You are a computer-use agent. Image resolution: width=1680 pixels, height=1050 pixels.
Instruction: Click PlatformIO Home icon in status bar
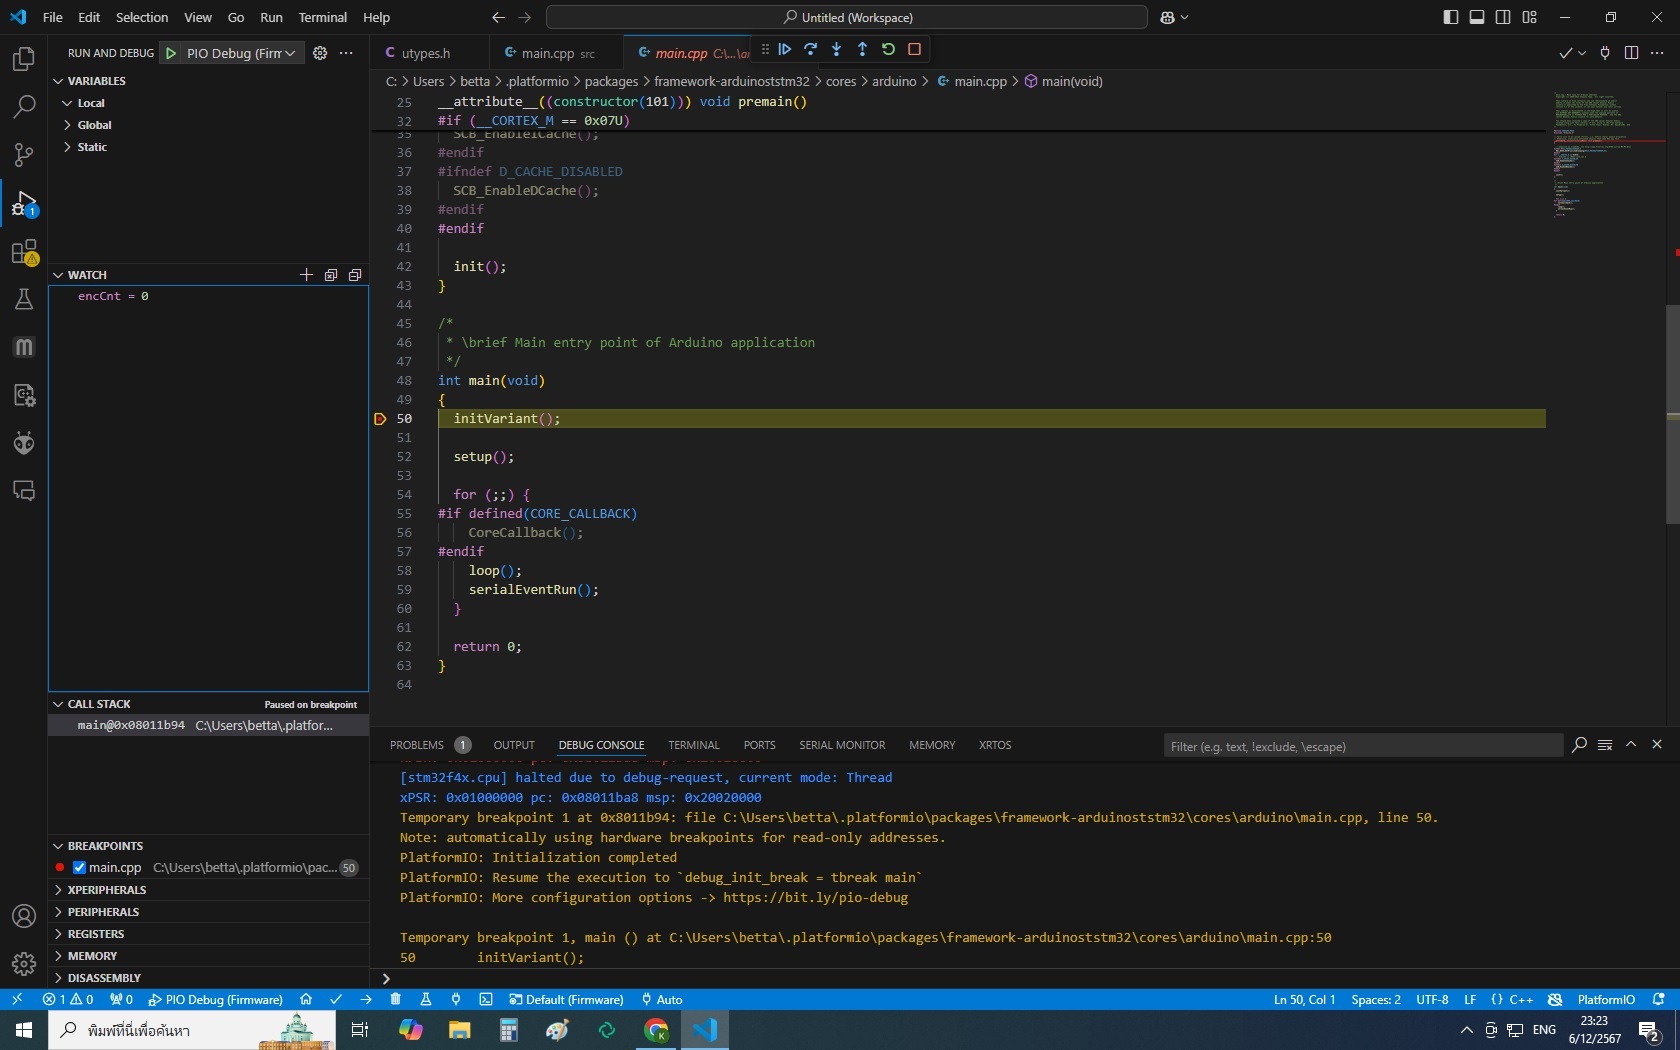point(306,999)
